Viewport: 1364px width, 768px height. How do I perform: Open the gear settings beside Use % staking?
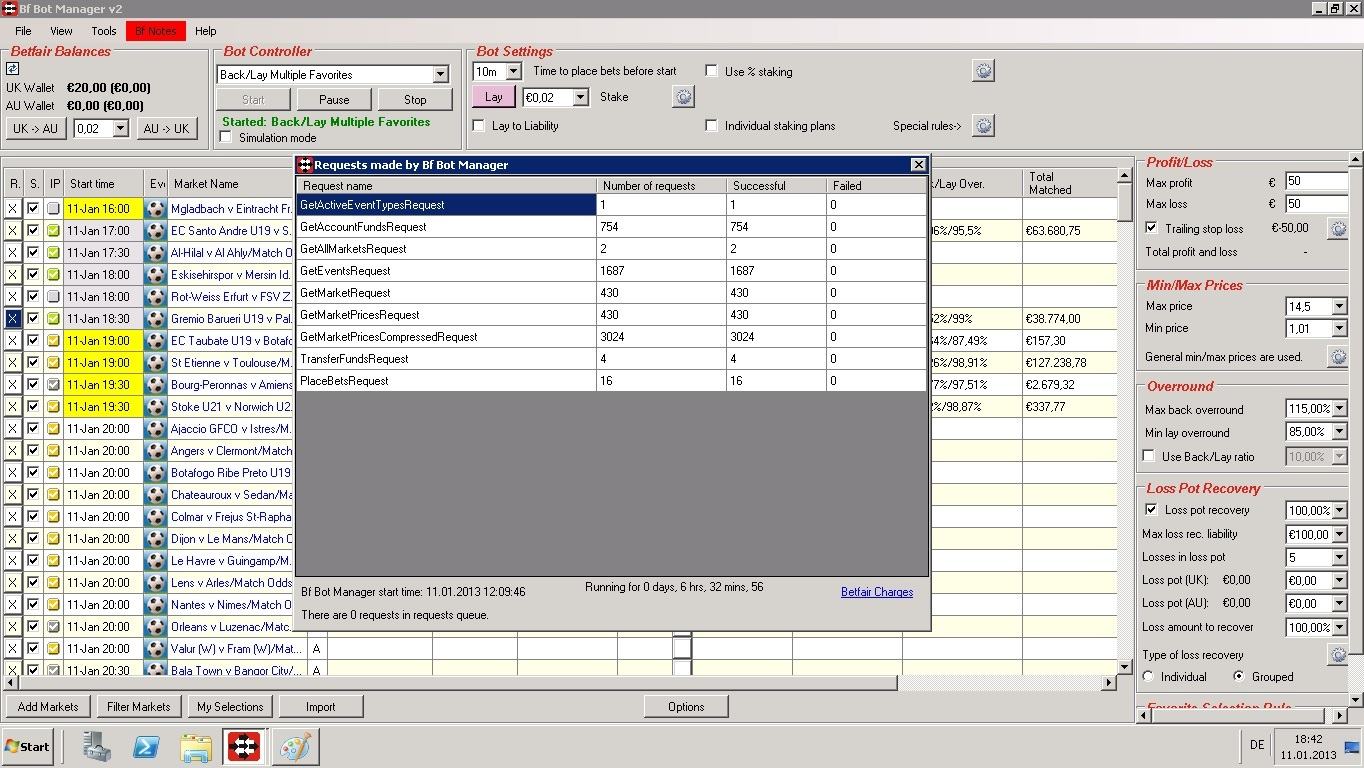[x=983, y=70]
